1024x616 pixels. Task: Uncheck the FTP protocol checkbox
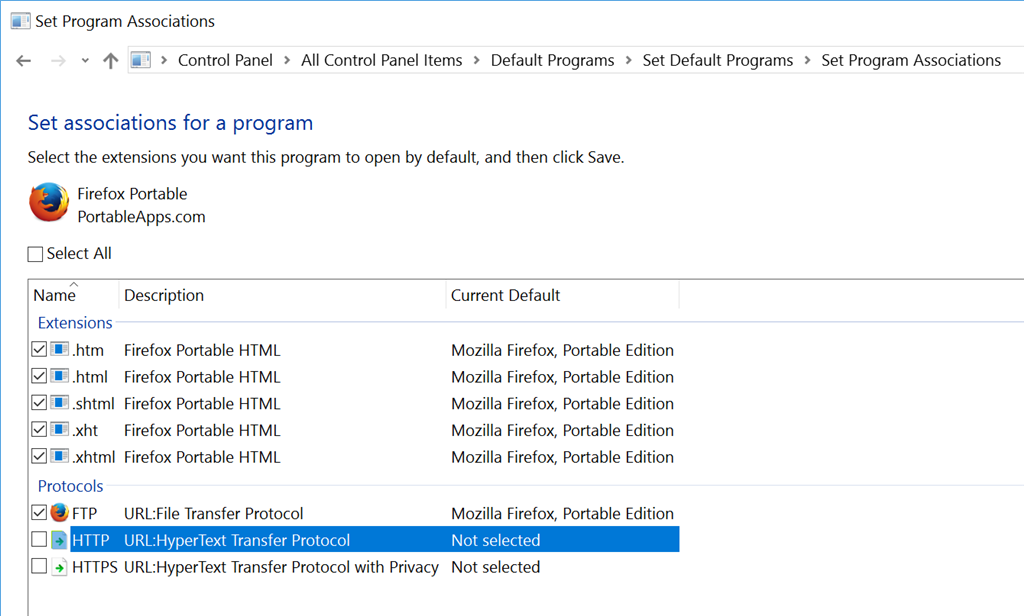(x=39, y=513)
